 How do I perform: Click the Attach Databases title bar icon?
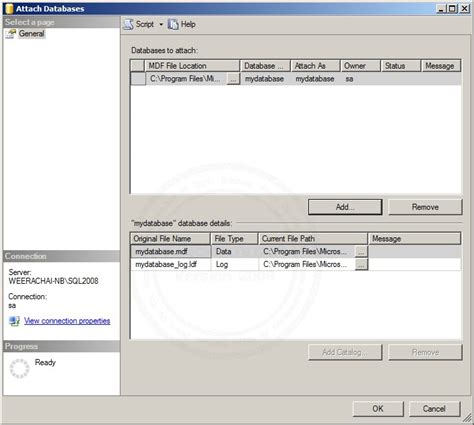[x=9, y=9]
